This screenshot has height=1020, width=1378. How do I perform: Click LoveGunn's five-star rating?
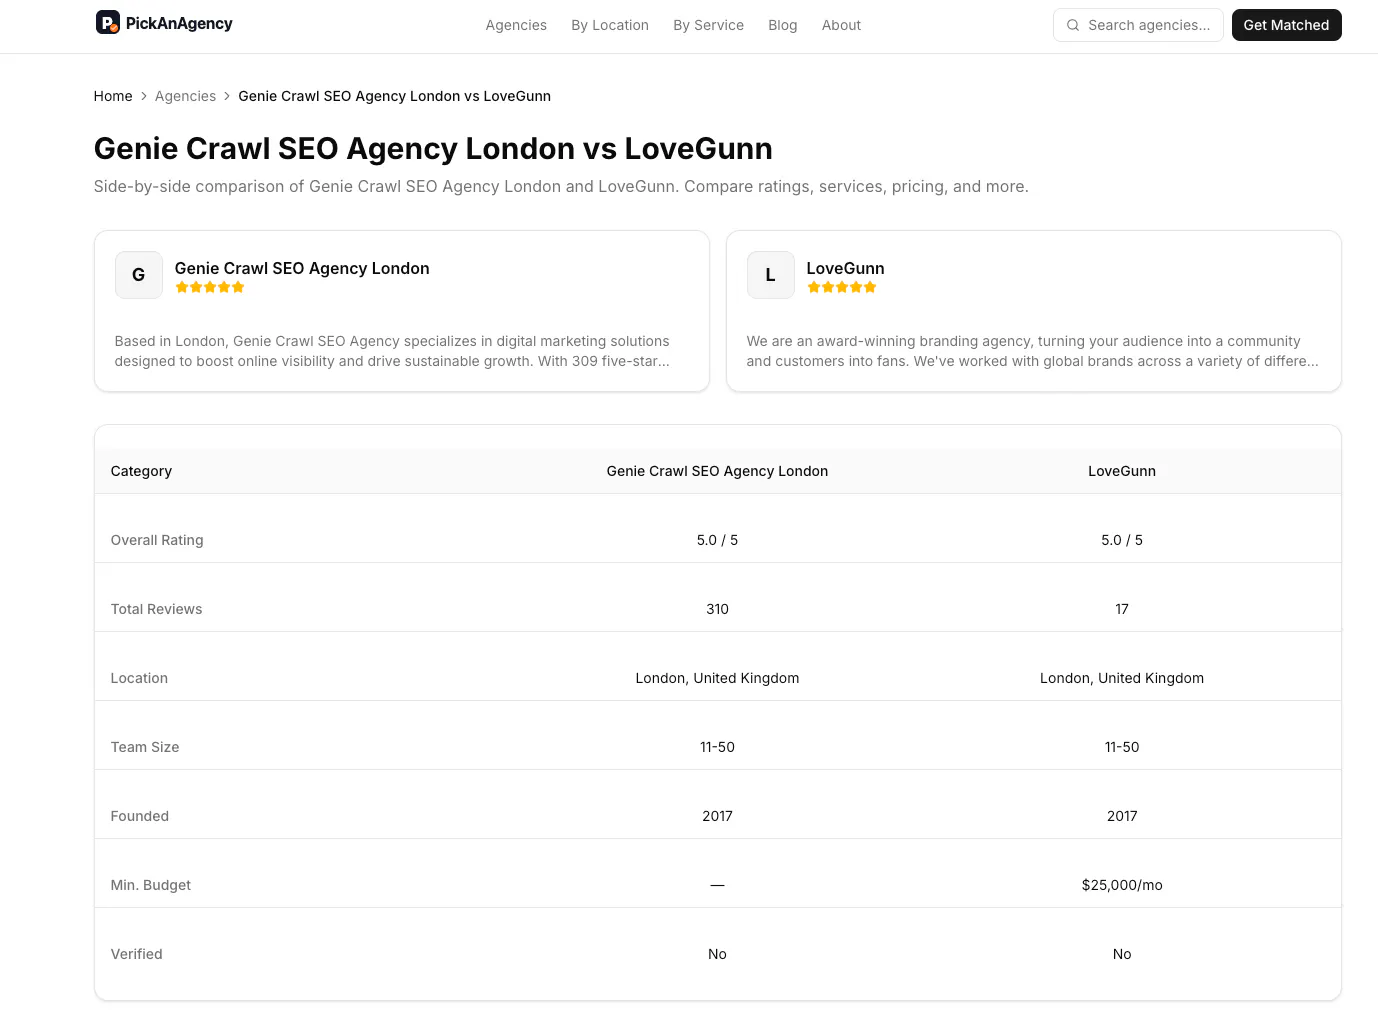[842, 287]
